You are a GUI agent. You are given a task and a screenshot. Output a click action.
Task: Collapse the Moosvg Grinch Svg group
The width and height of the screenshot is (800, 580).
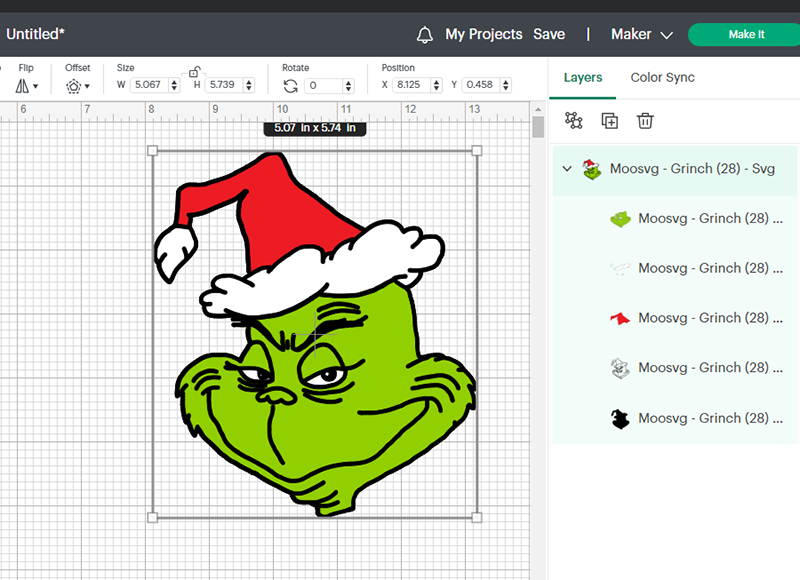tap(567, 168)
